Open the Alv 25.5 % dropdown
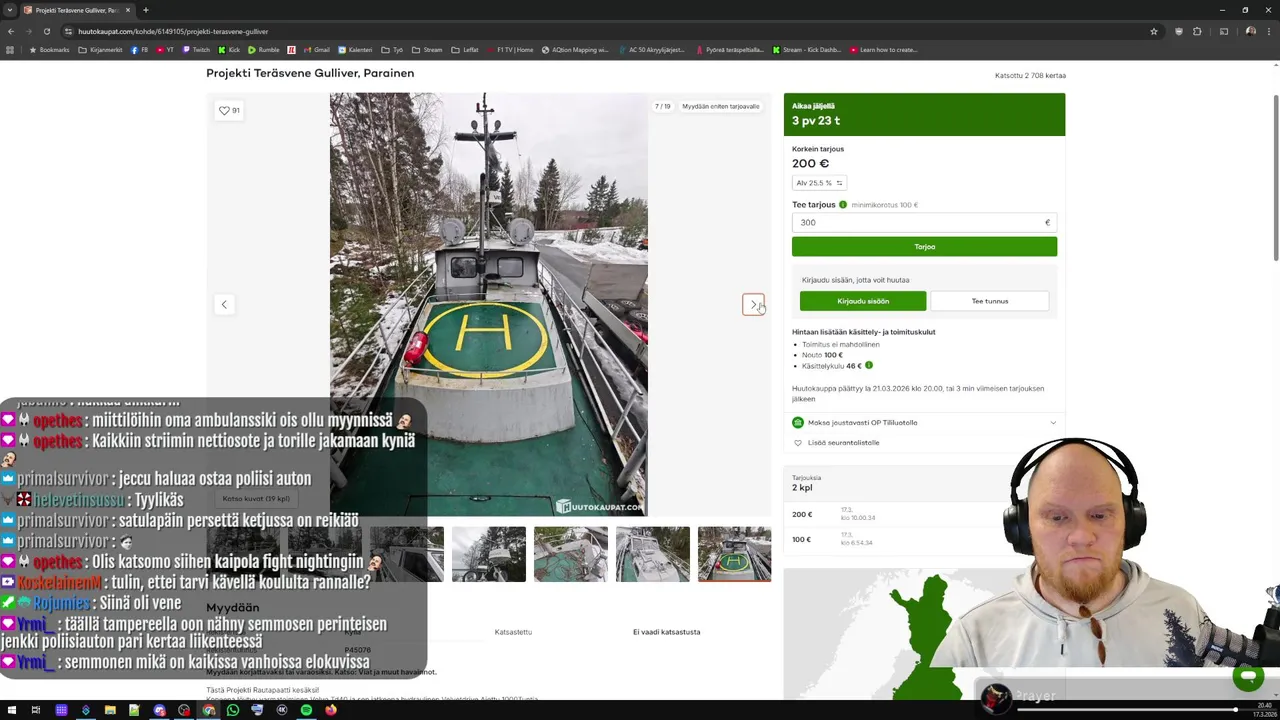The height and width of the screenshot is (720, 1280). pyautogui.click(x=819, y=183)
